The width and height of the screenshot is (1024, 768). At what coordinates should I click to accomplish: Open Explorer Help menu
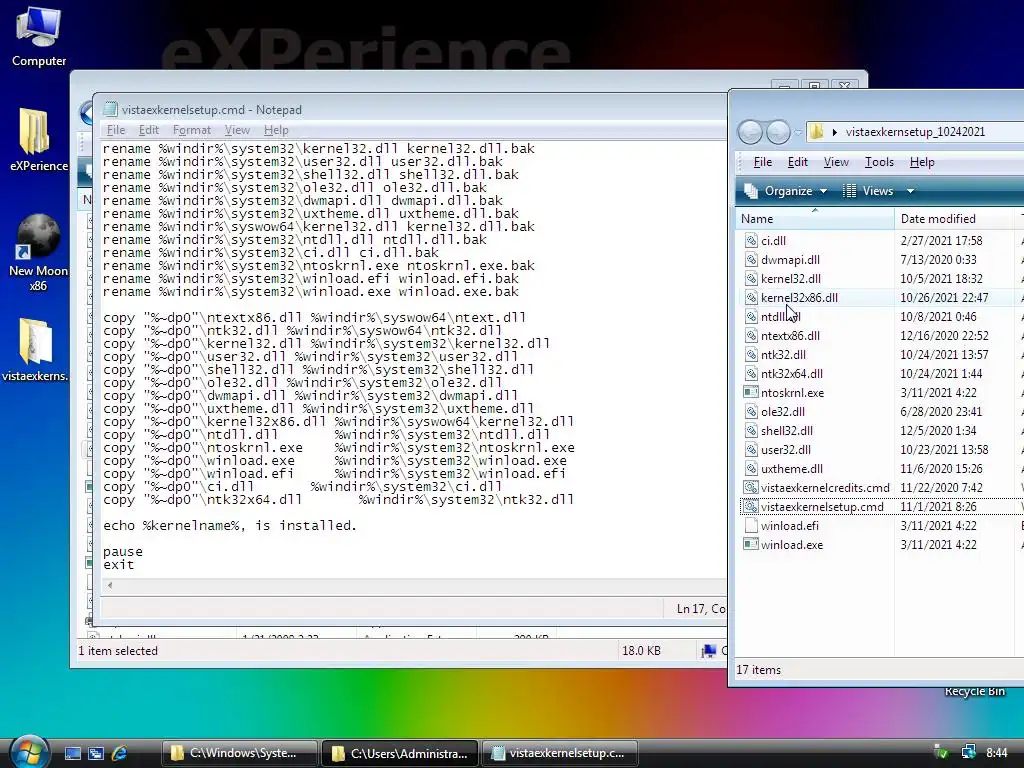coord(922,162)
